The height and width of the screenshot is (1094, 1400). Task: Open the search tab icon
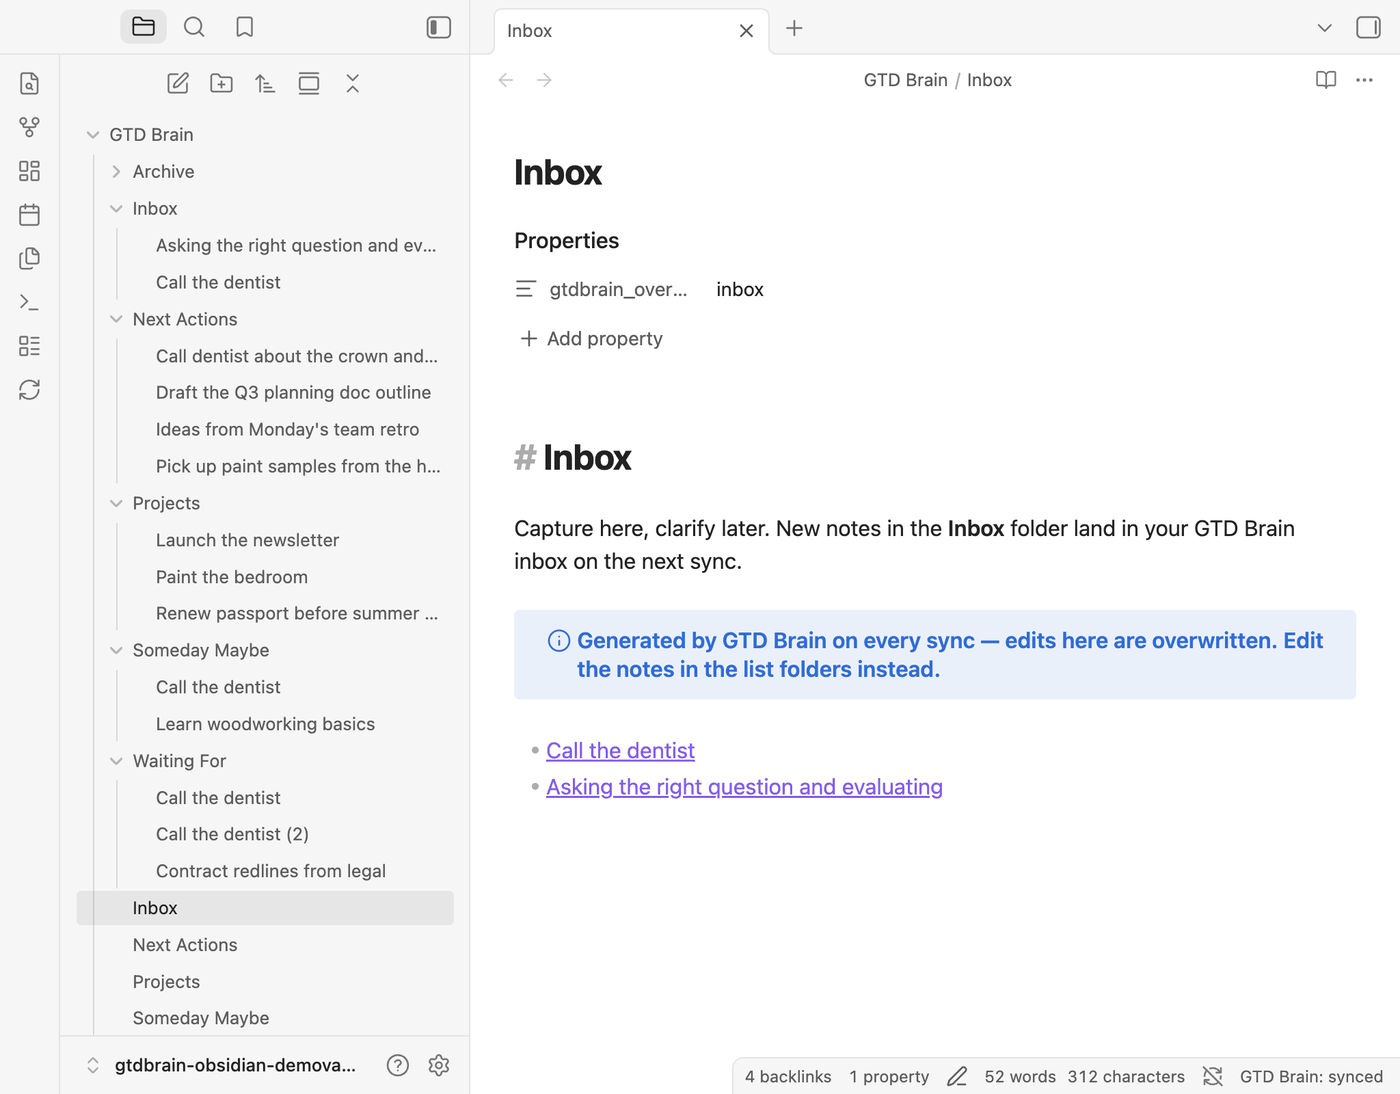click(194, 27)
